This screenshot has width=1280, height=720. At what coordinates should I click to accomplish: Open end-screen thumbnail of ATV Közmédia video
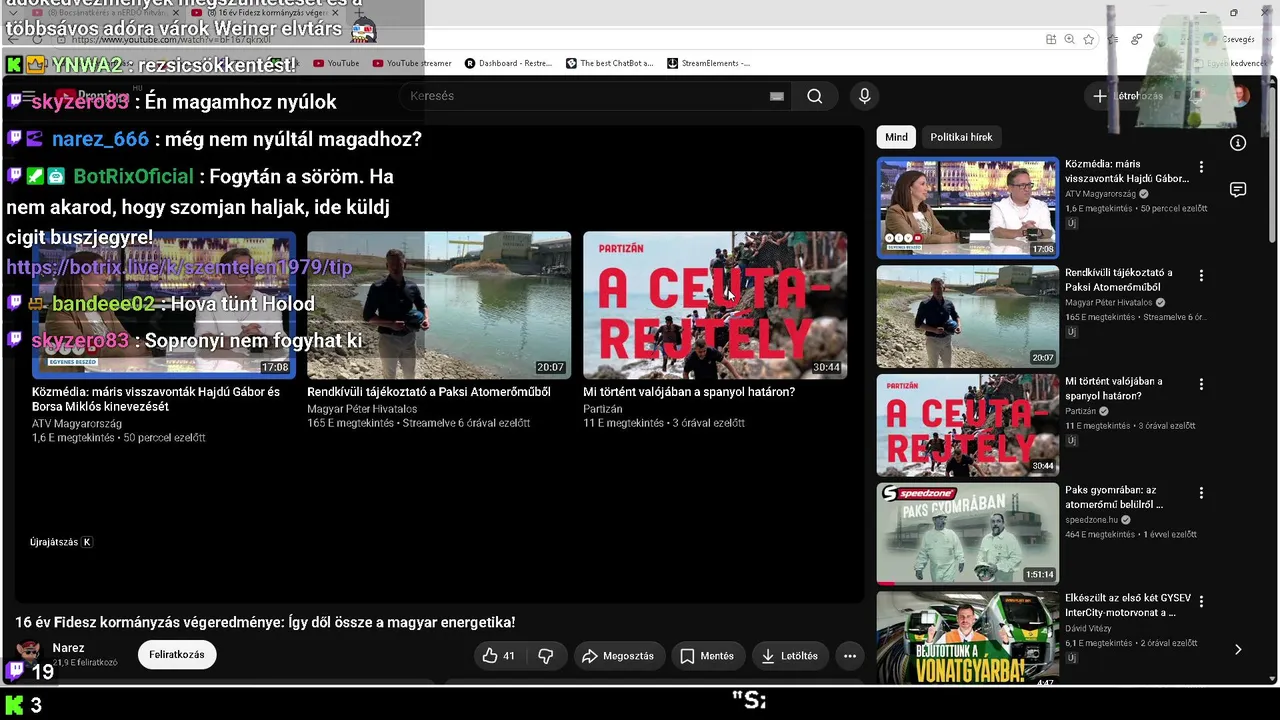point(164,305)
